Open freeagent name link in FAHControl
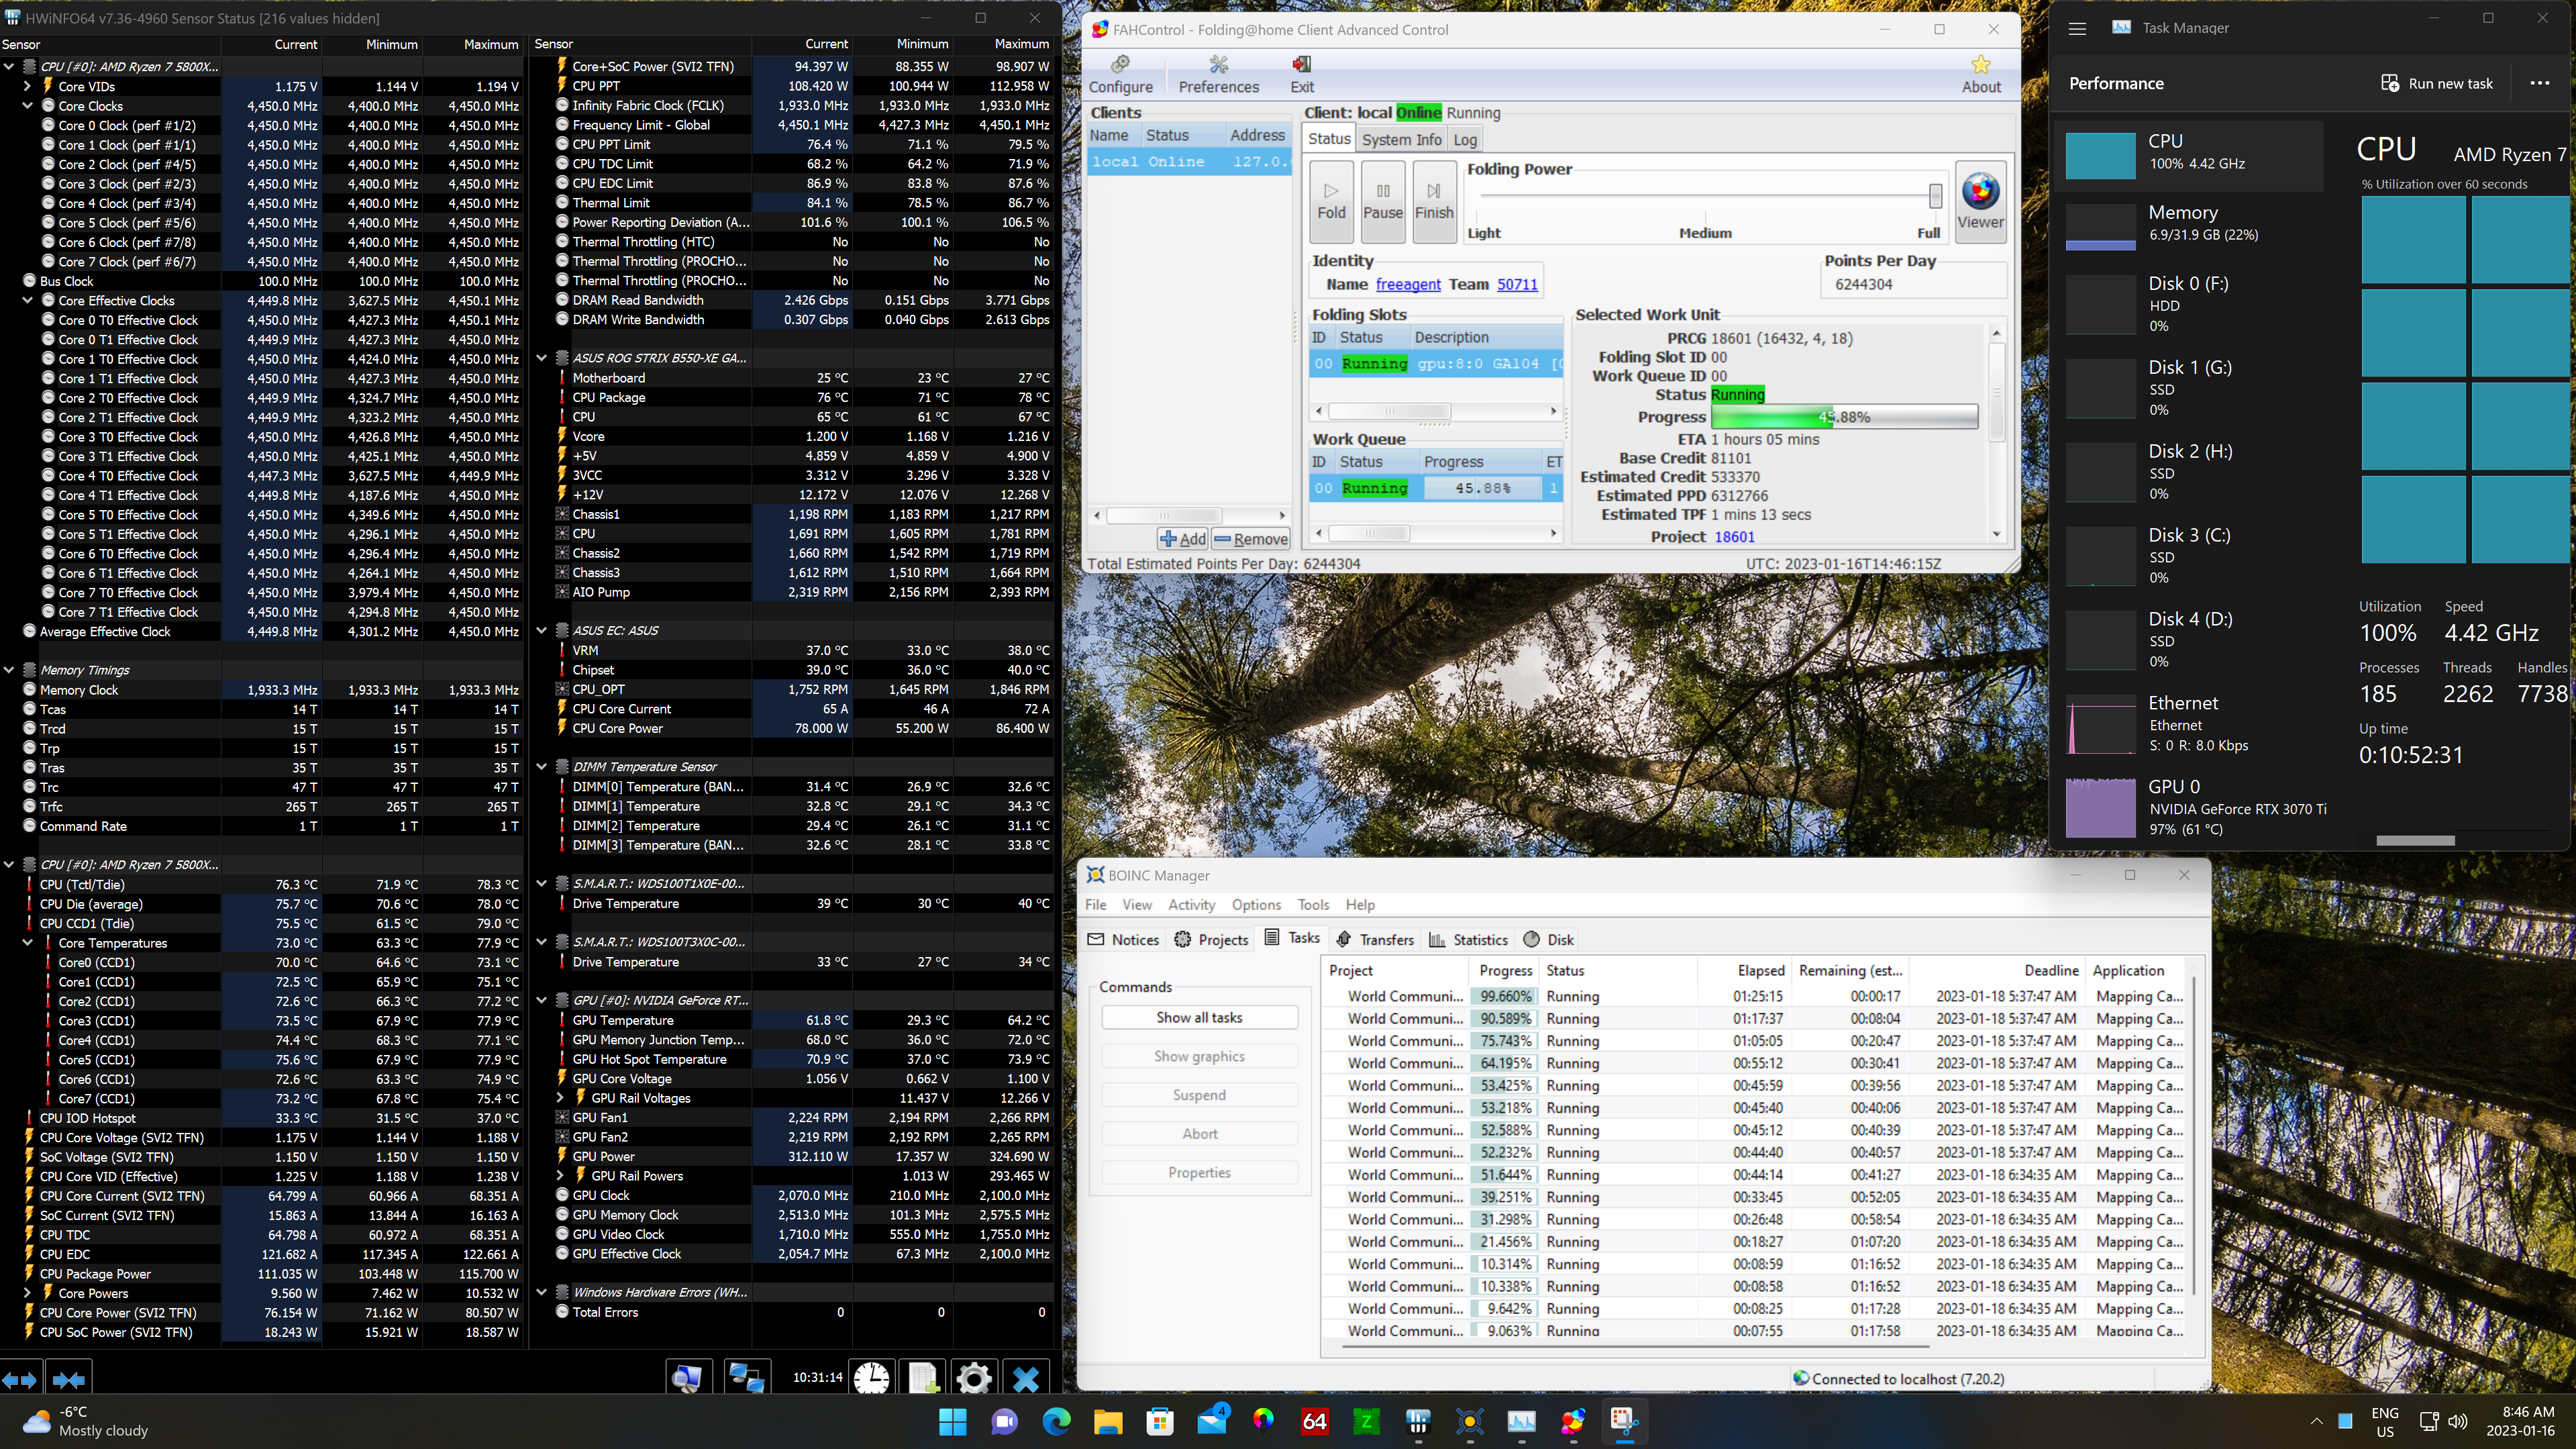Viewport: 2576px width, 1449px height. click(1408, 284)
